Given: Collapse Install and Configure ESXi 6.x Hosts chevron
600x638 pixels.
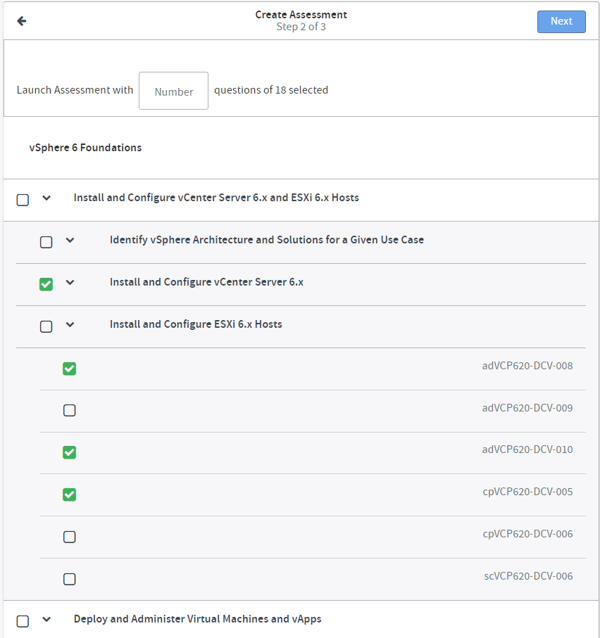Looking at the screenshot, I should (70, 324).
